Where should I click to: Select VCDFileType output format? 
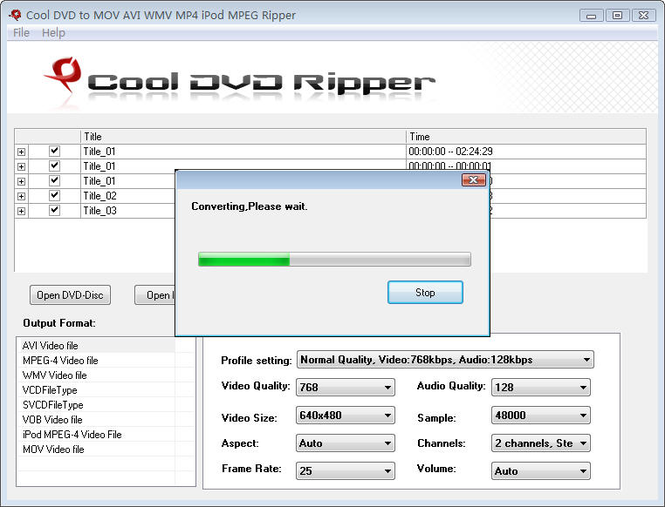[97, 390]
